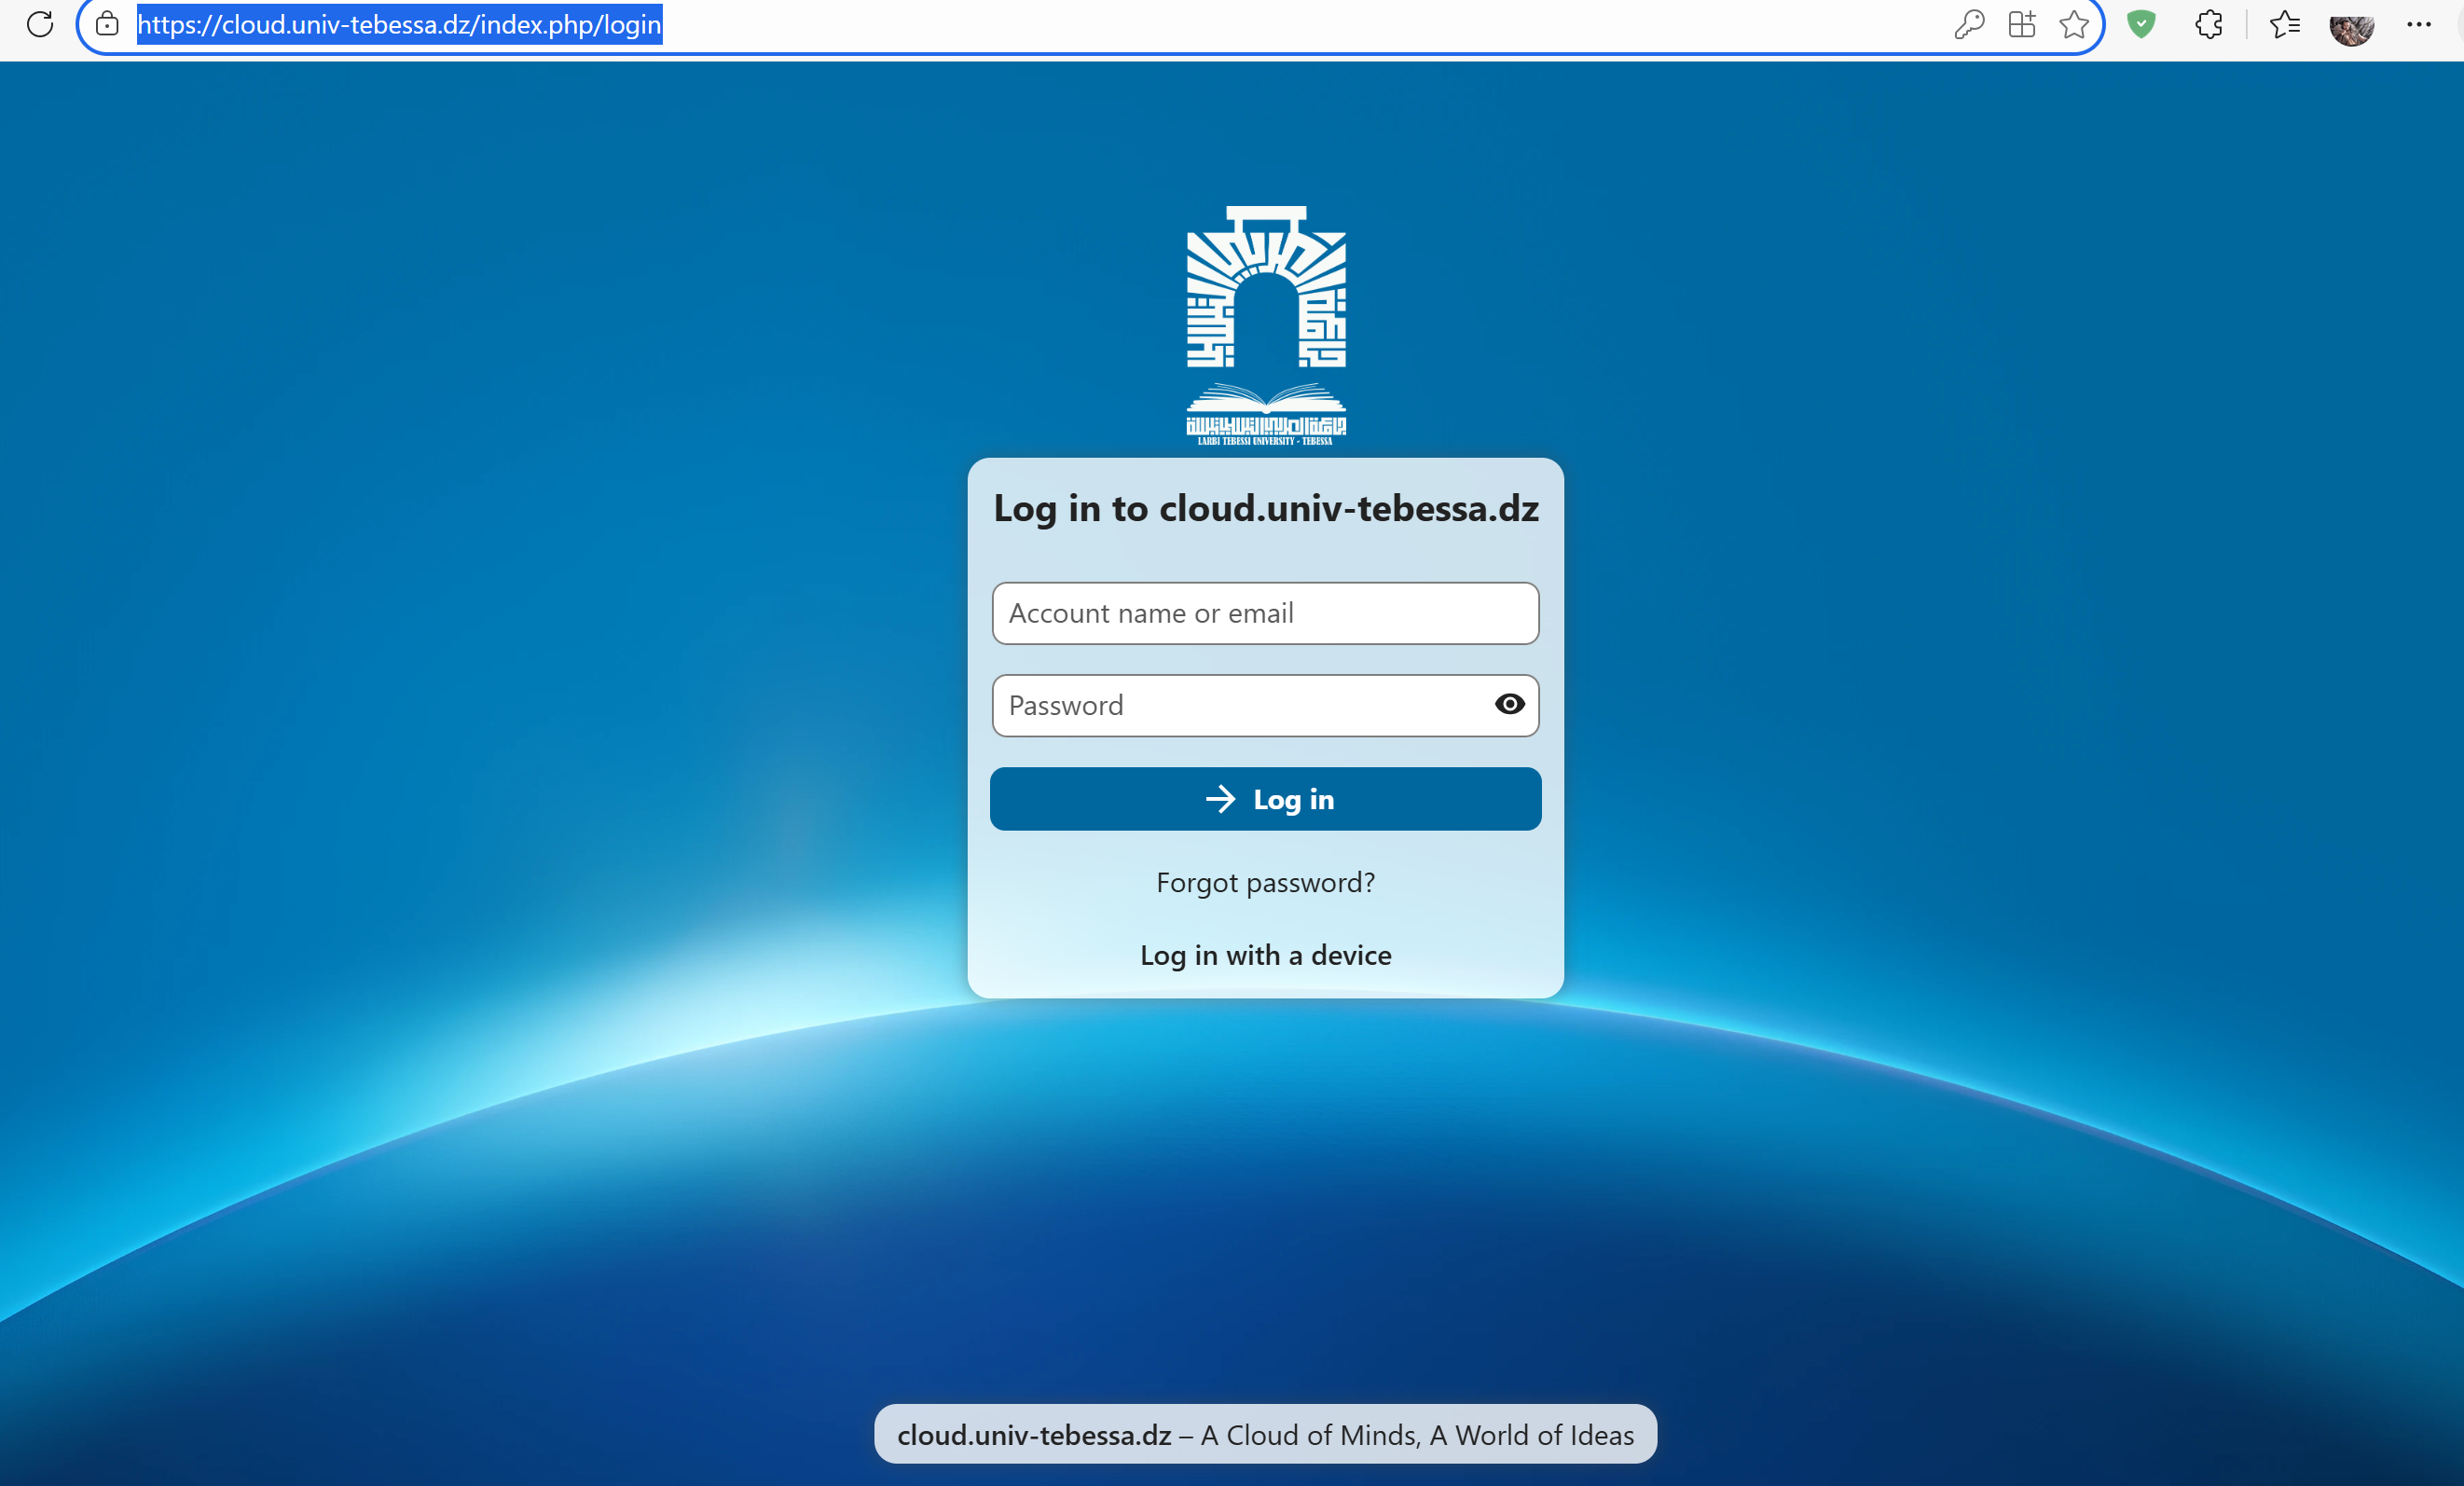The image size is (2464, 1486).
Task: Reload the current page
Action: tap(40, 25)
